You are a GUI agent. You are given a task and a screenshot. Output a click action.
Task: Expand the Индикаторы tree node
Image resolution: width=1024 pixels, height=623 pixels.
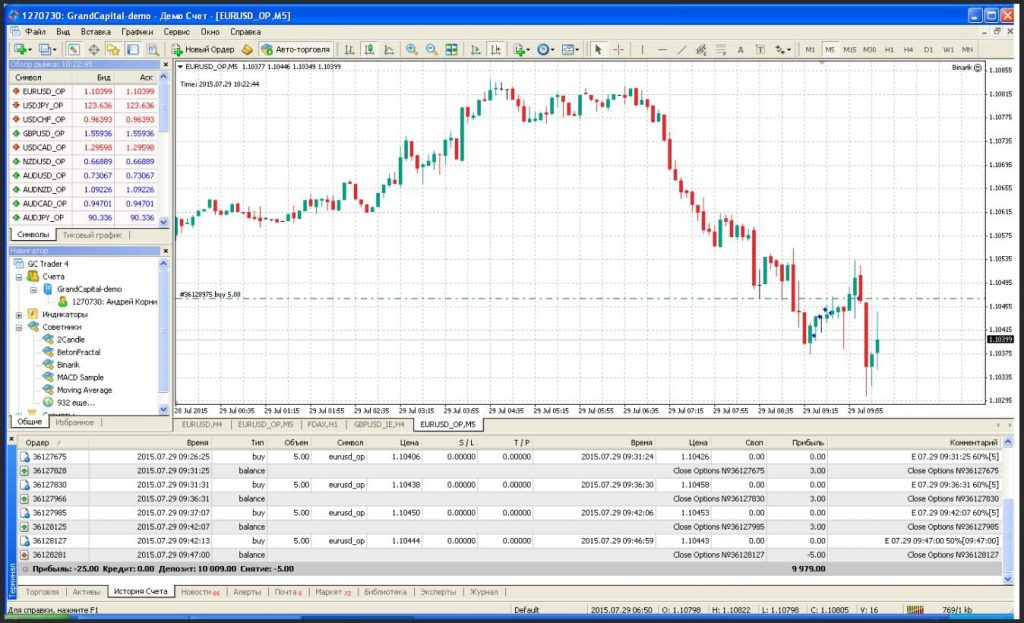pos(19,315)
